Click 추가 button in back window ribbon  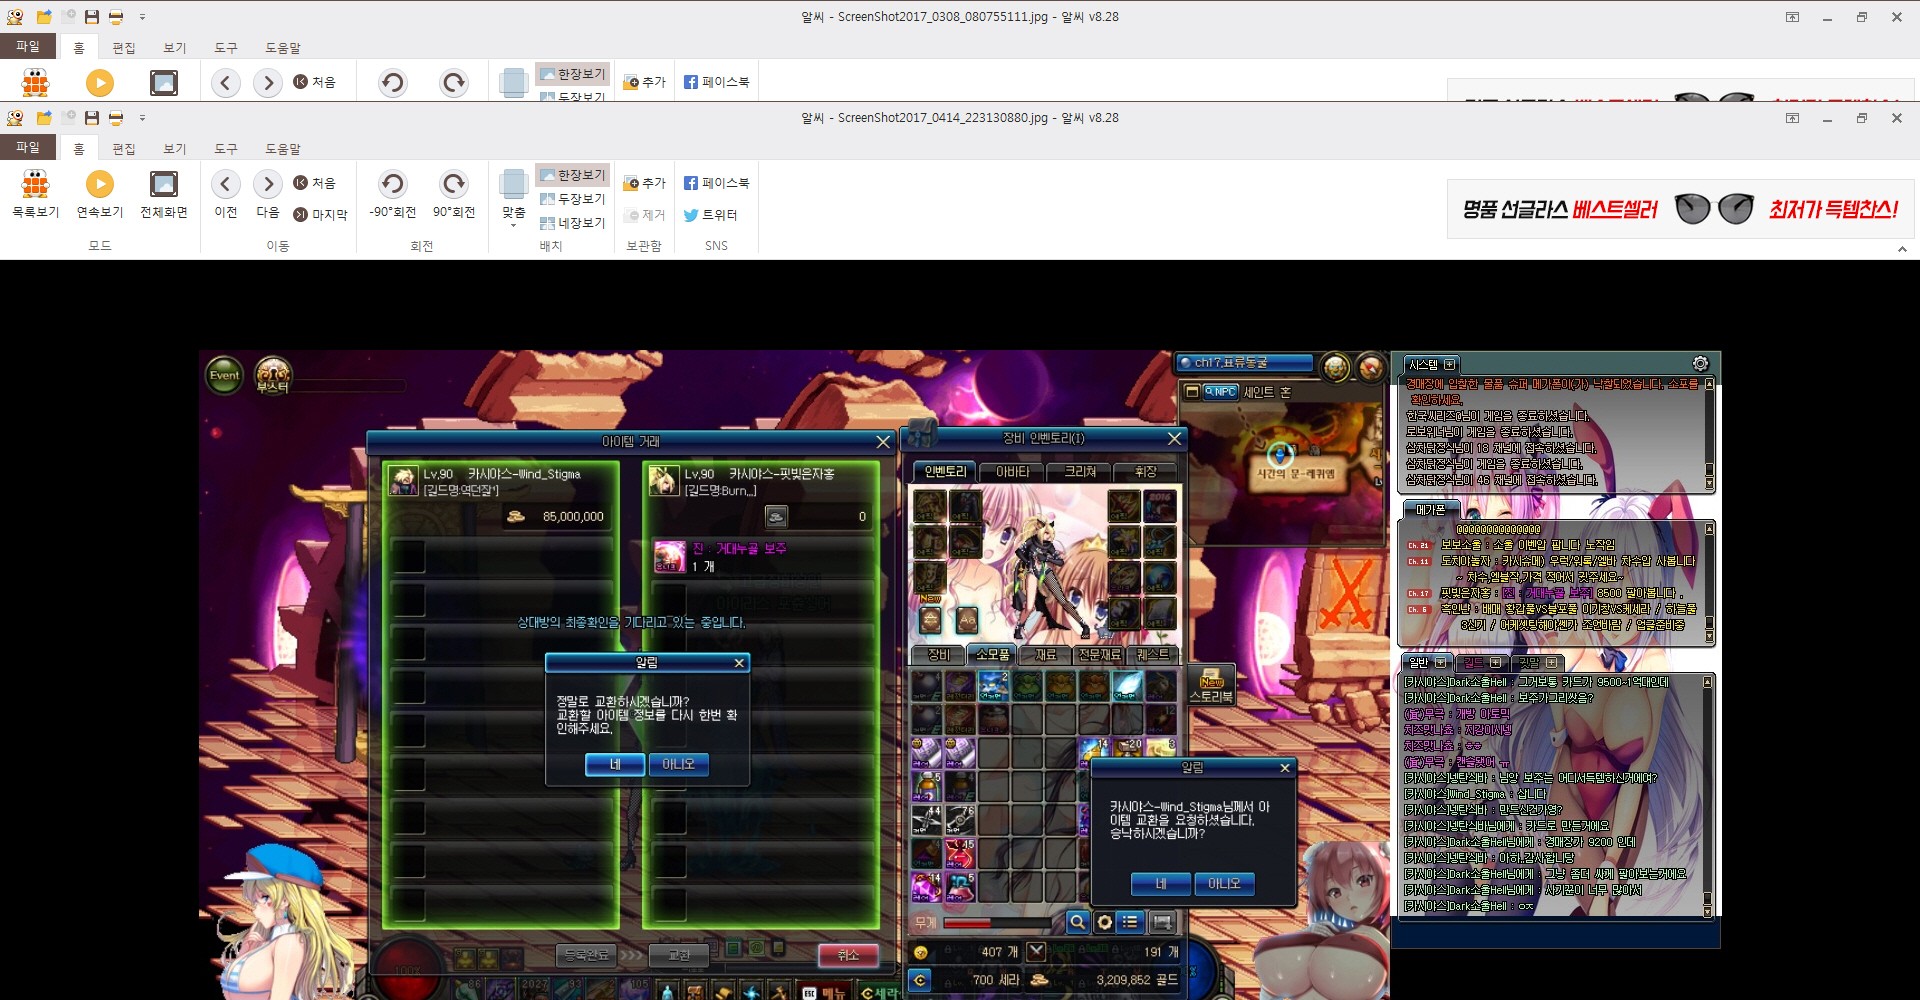click(x=644, y=82)
